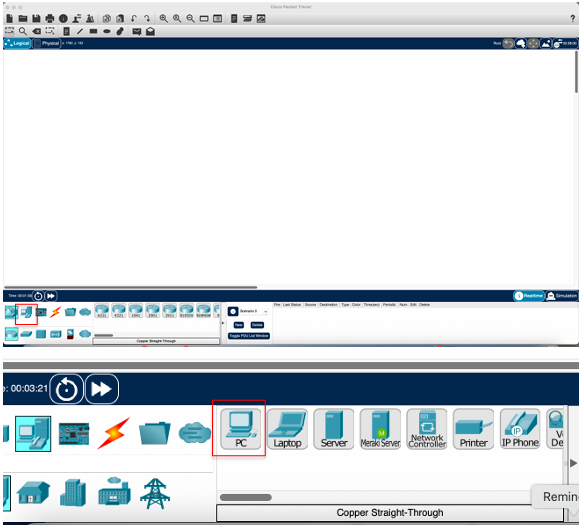Viewport: 584px width, 528px height.
Task: Select the Power Grid tower subcategory
Action: 155,494
